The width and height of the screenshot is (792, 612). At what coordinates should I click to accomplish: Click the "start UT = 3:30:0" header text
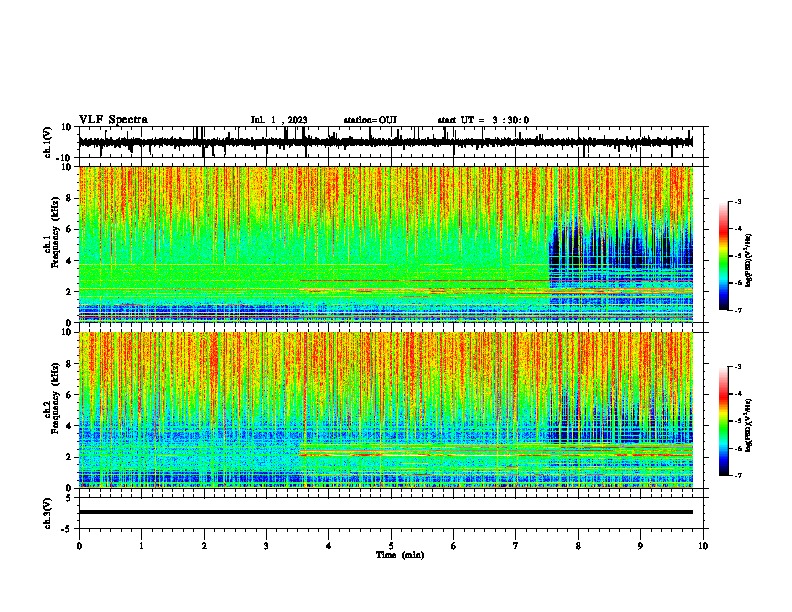[x=483, y=120]
